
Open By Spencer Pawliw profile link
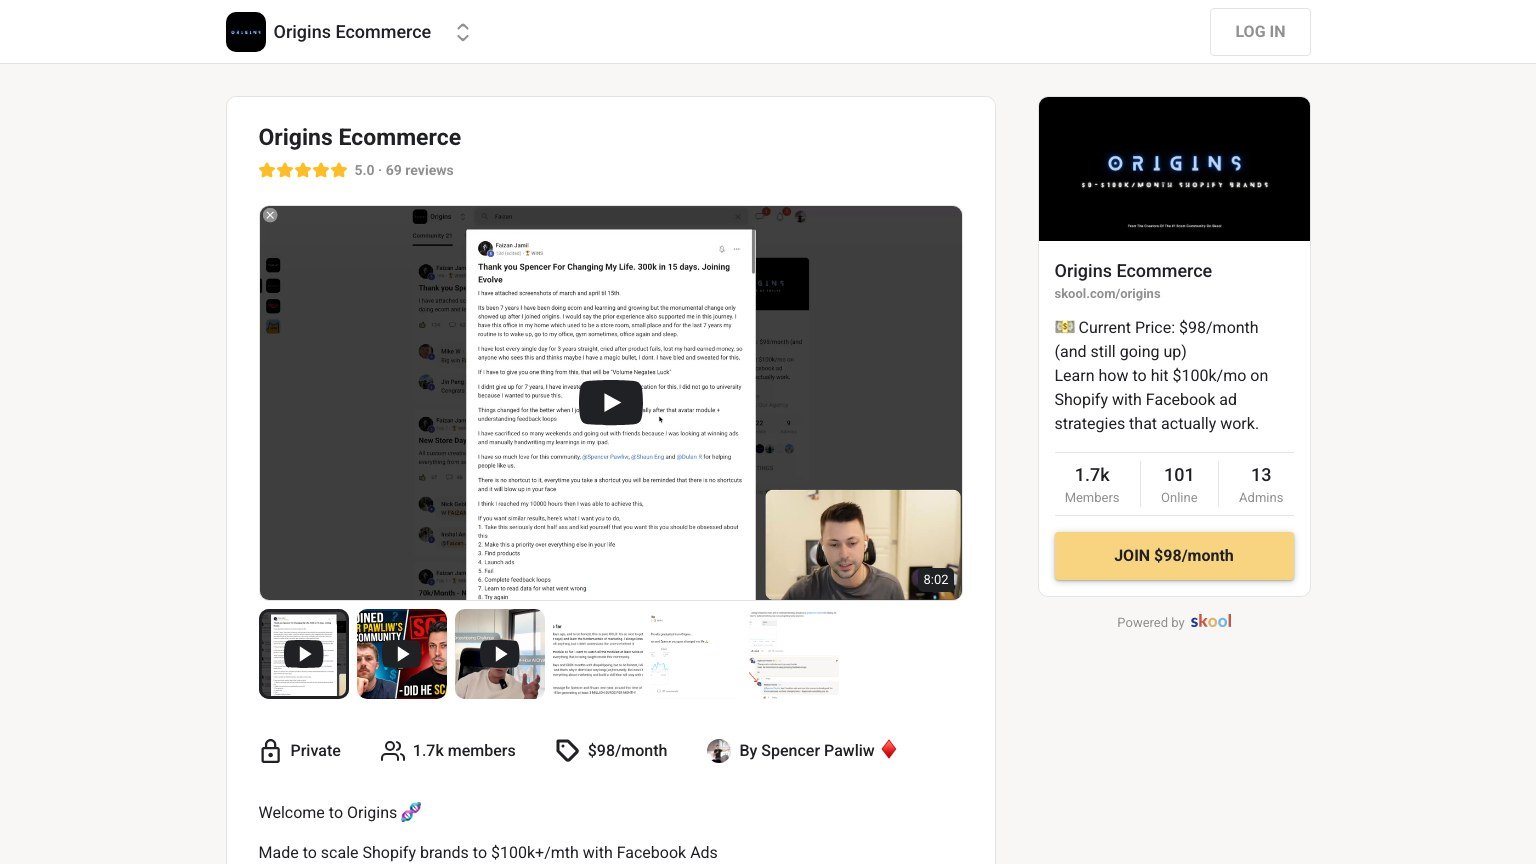tap(806, 751)
